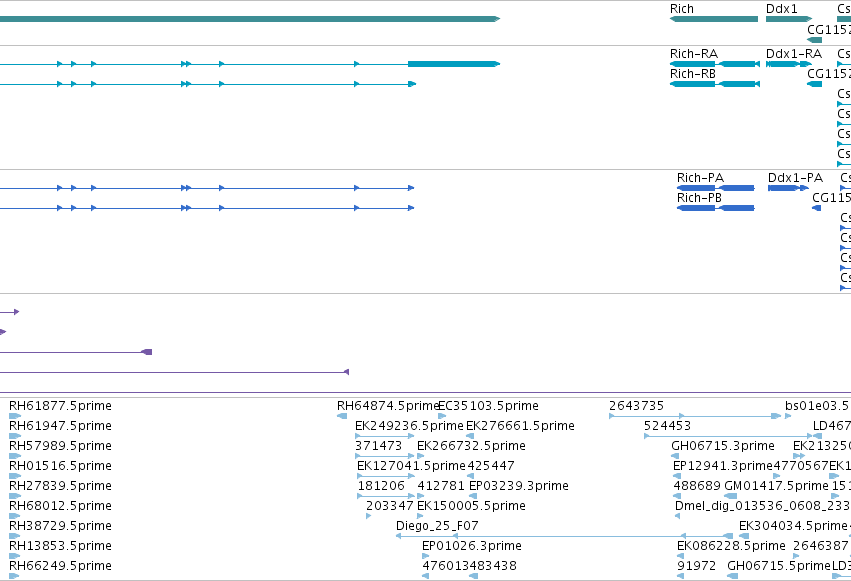851x581 pixels.
Task: Click the Rich-PA coding sequence label
Action: tap(700, 178)
